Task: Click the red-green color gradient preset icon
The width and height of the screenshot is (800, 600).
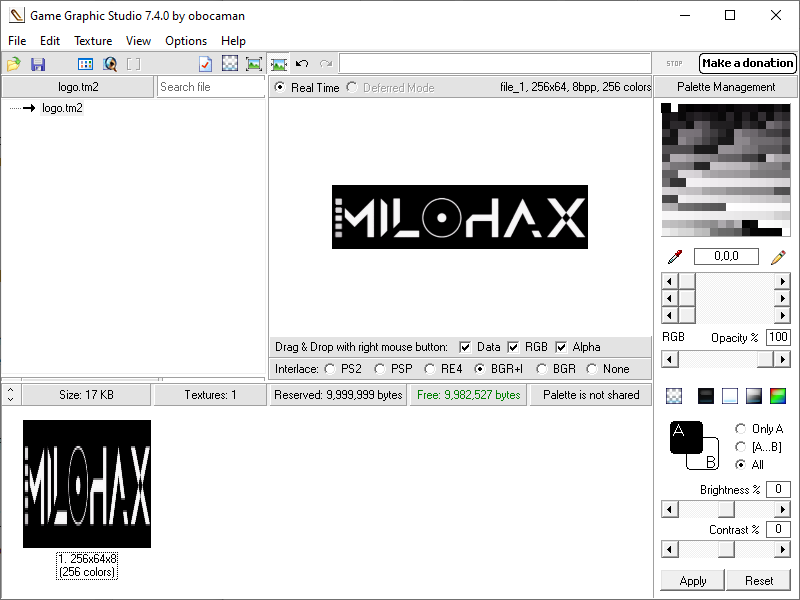Action: pyautogui.click(x=778, y=396)
